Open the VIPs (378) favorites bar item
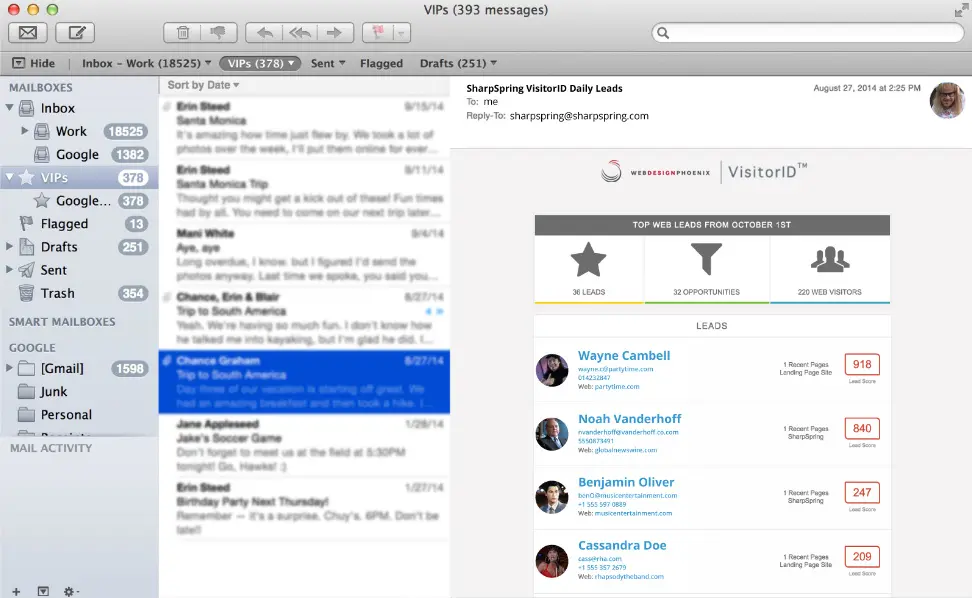The width and height of the screenshot is (972, 598). (260, 63)
